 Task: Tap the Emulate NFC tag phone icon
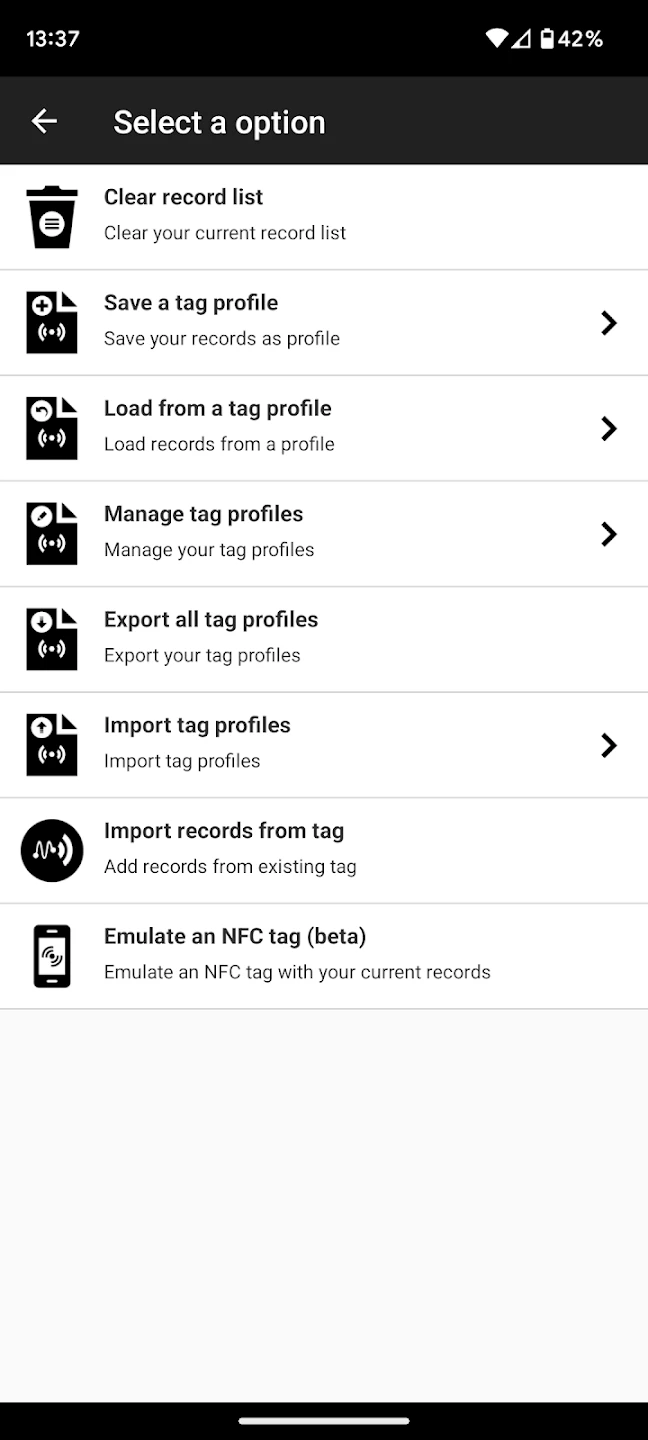[52, 956]
